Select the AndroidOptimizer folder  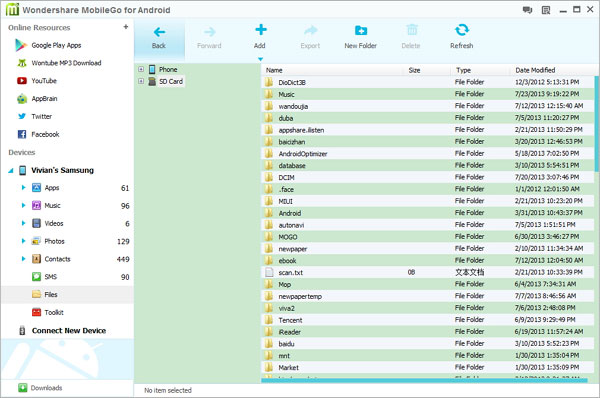tap(427, 153)
